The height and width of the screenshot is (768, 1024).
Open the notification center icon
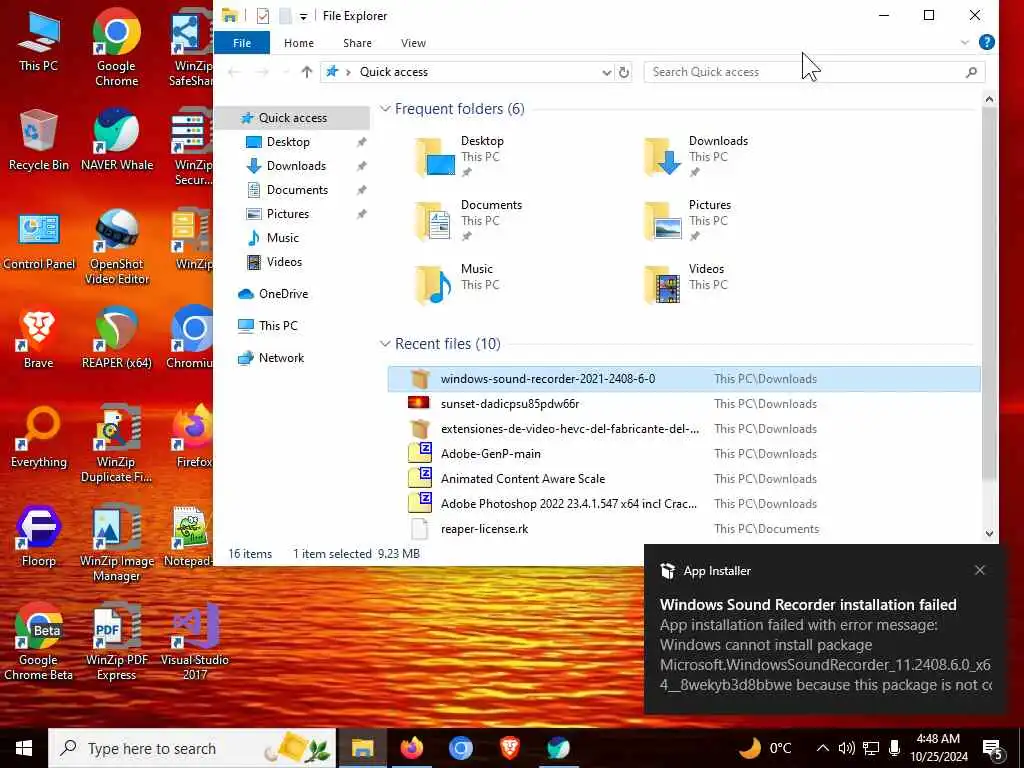click(993, 749)
